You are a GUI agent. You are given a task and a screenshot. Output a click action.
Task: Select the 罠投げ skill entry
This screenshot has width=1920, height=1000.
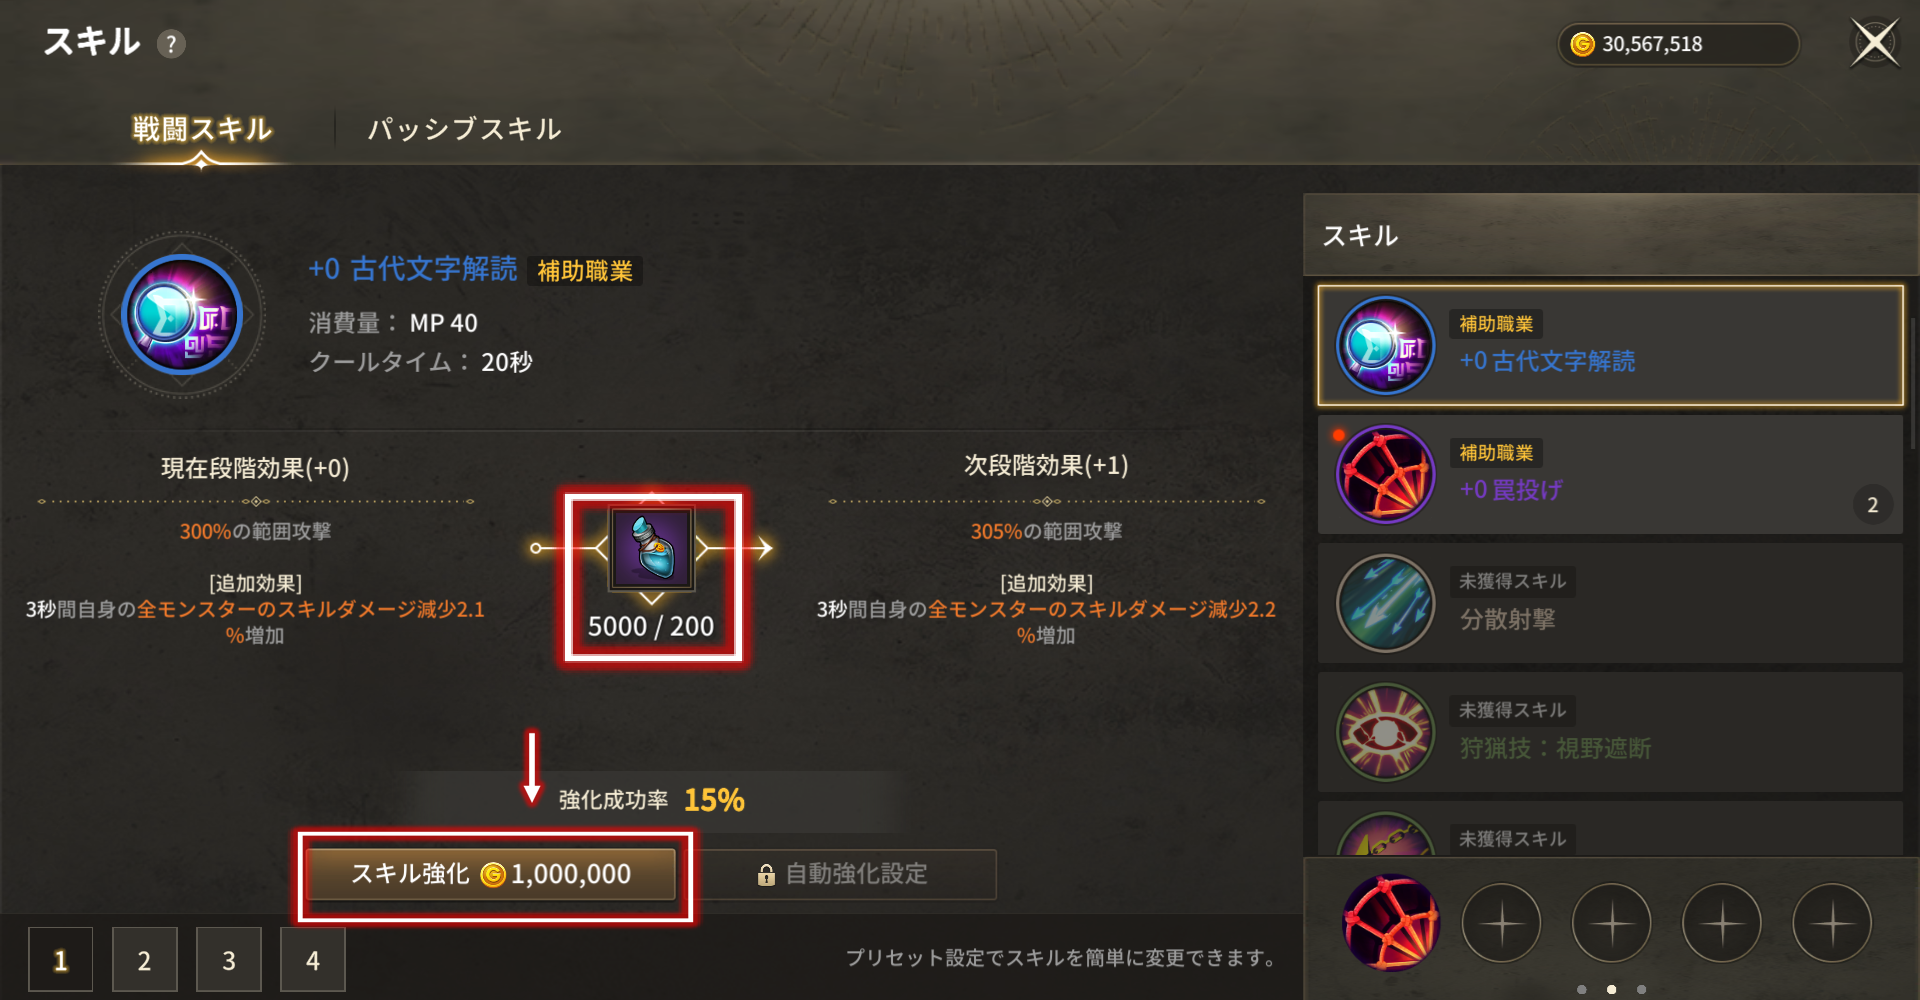click(1610, 474)
